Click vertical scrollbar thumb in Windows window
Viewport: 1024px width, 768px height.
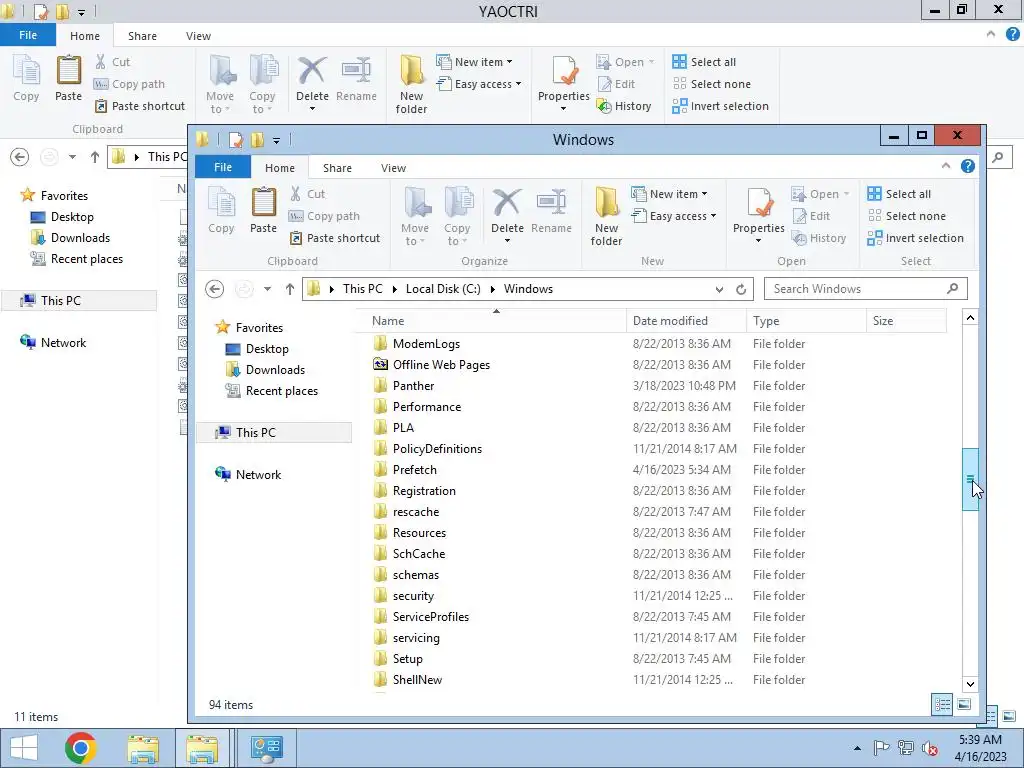[970, 479]
